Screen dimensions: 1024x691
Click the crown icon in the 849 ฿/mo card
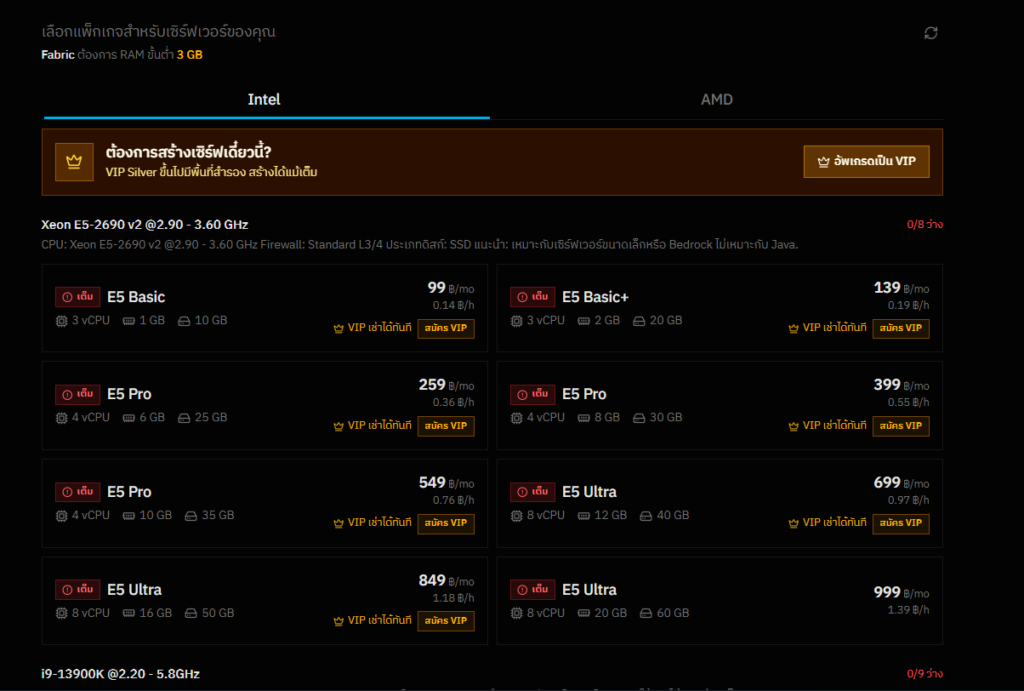(x=338, y=621)
